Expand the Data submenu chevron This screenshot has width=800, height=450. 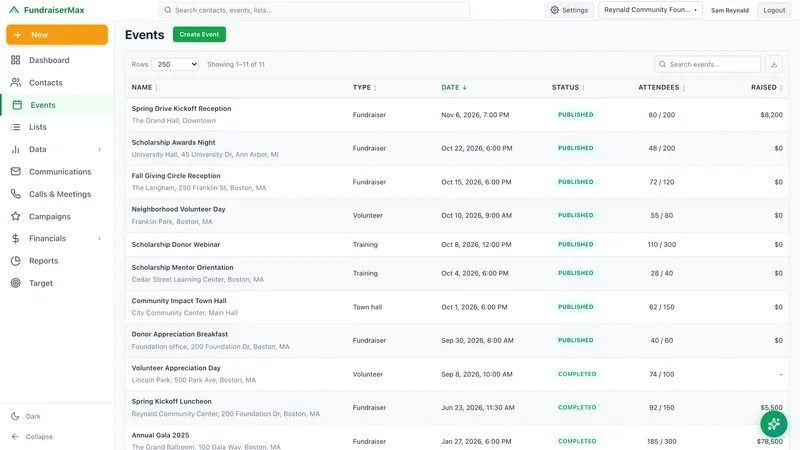[x=99, y=149]
